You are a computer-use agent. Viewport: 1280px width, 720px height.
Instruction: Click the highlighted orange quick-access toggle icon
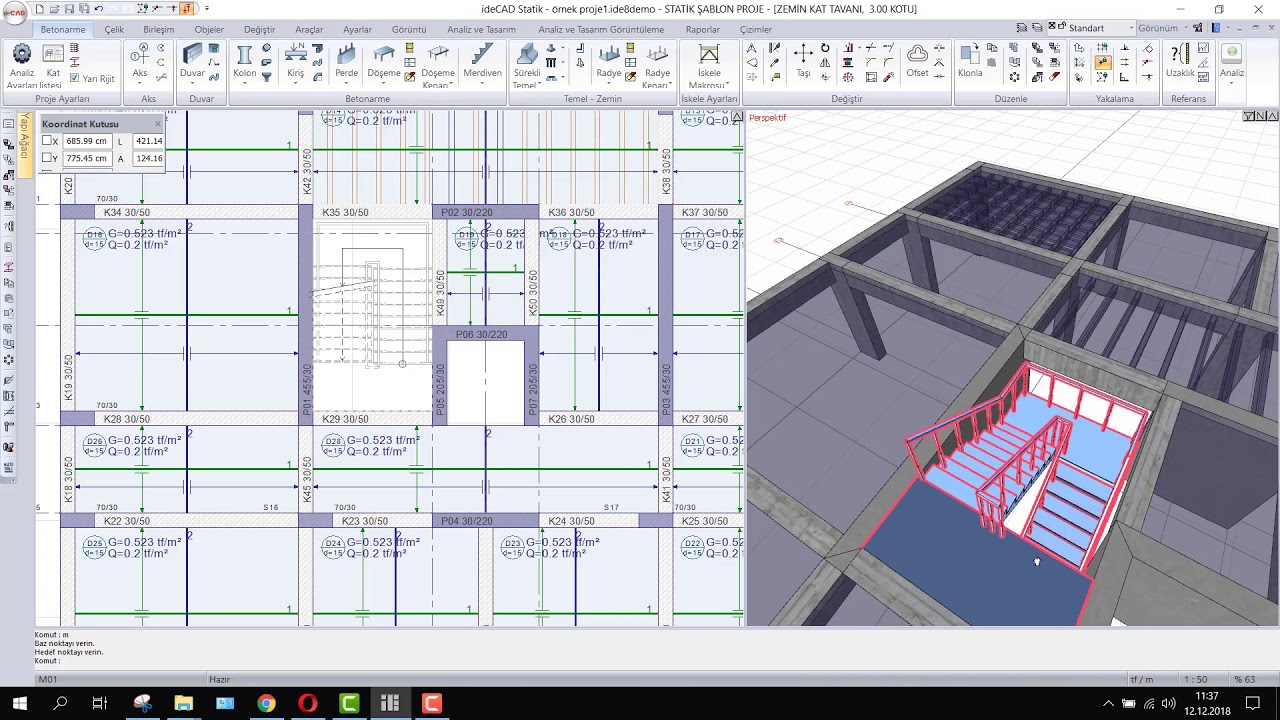187,9
